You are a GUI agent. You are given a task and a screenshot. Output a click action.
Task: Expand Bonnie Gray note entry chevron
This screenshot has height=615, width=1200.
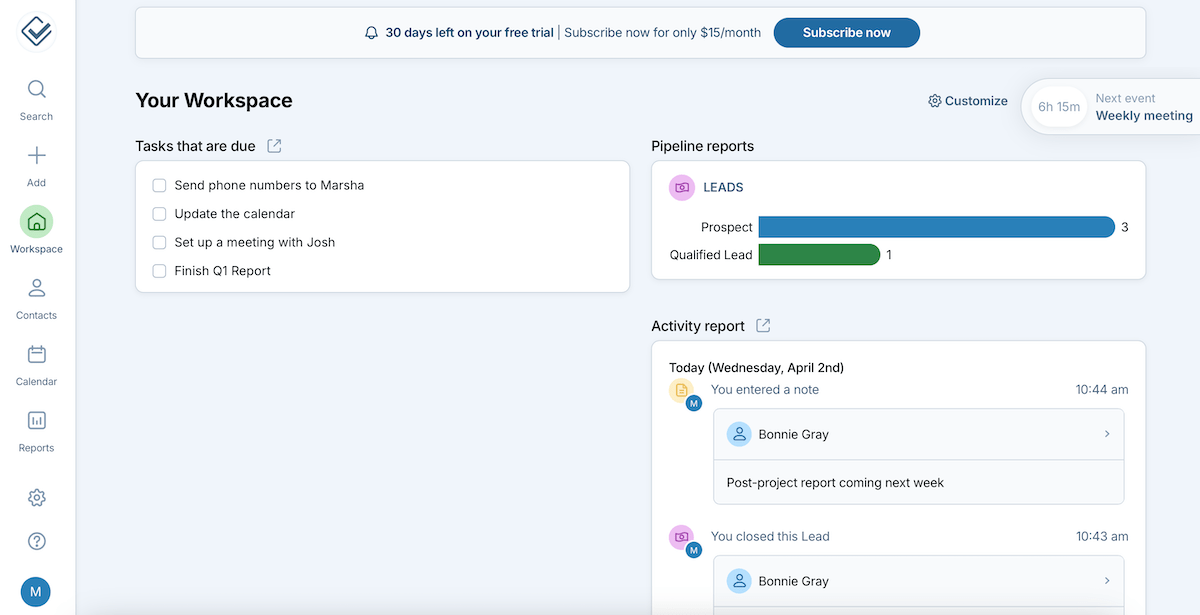[x=1107, y=434]
